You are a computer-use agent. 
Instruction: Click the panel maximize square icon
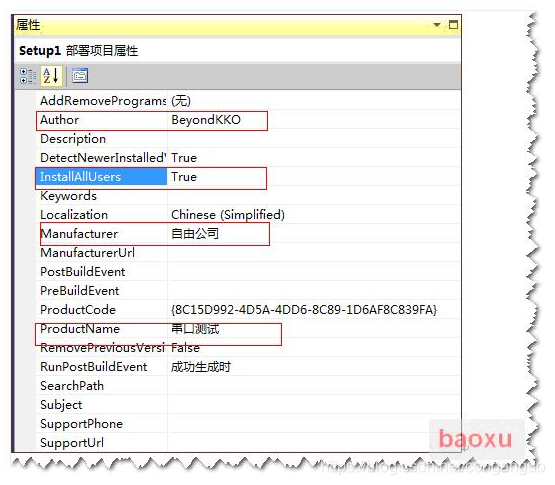point(453,25)
